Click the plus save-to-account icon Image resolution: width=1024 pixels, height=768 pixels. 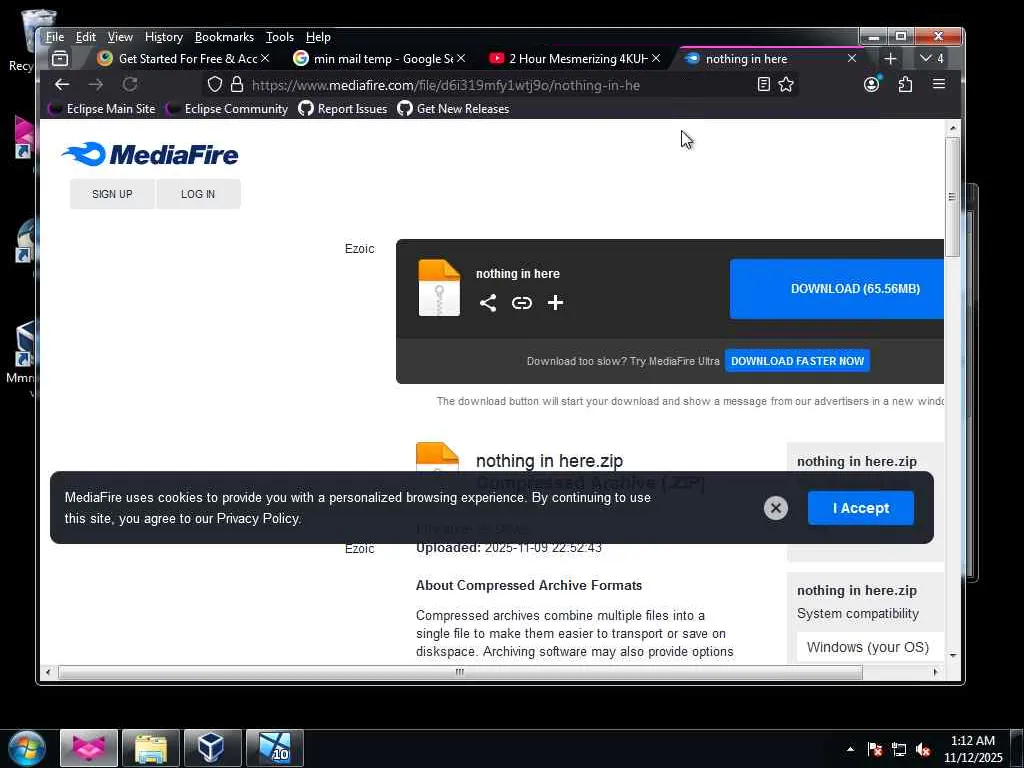555,302
